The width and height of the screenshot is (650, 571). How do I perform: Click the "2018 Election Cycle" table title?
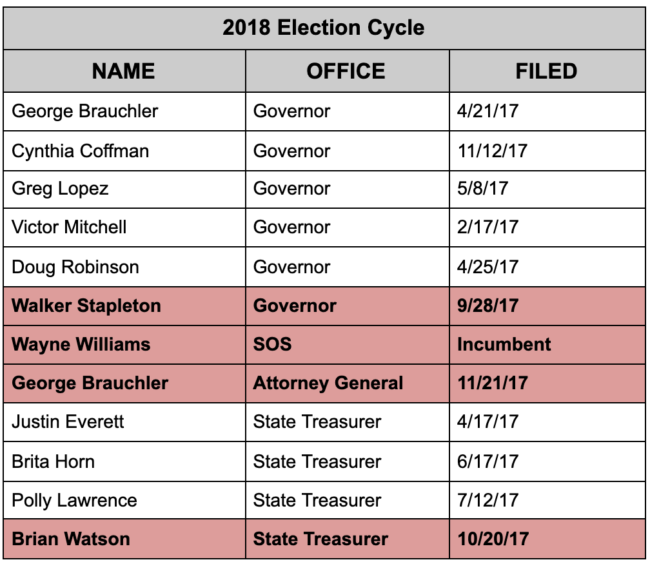tap(323, 28)
